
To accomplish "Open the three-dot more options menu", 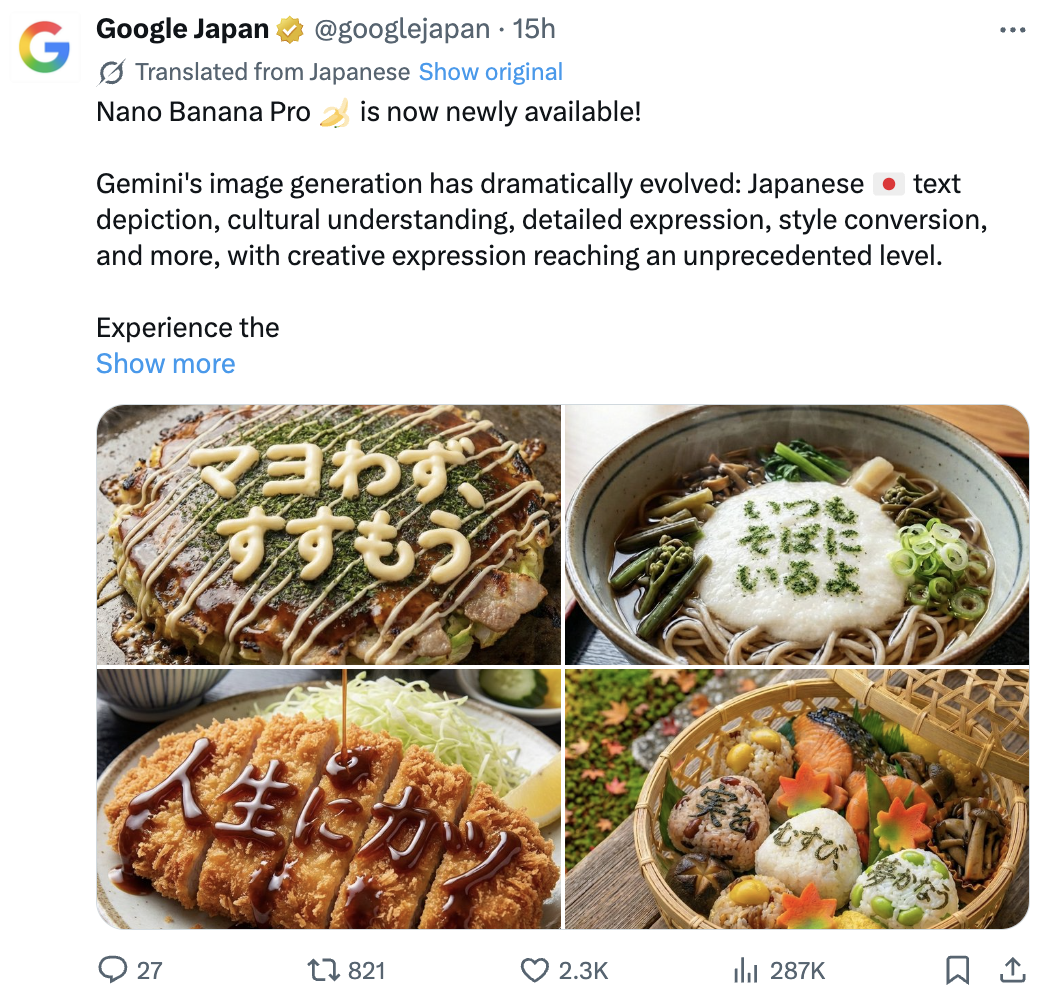I will click(1013, 30).
